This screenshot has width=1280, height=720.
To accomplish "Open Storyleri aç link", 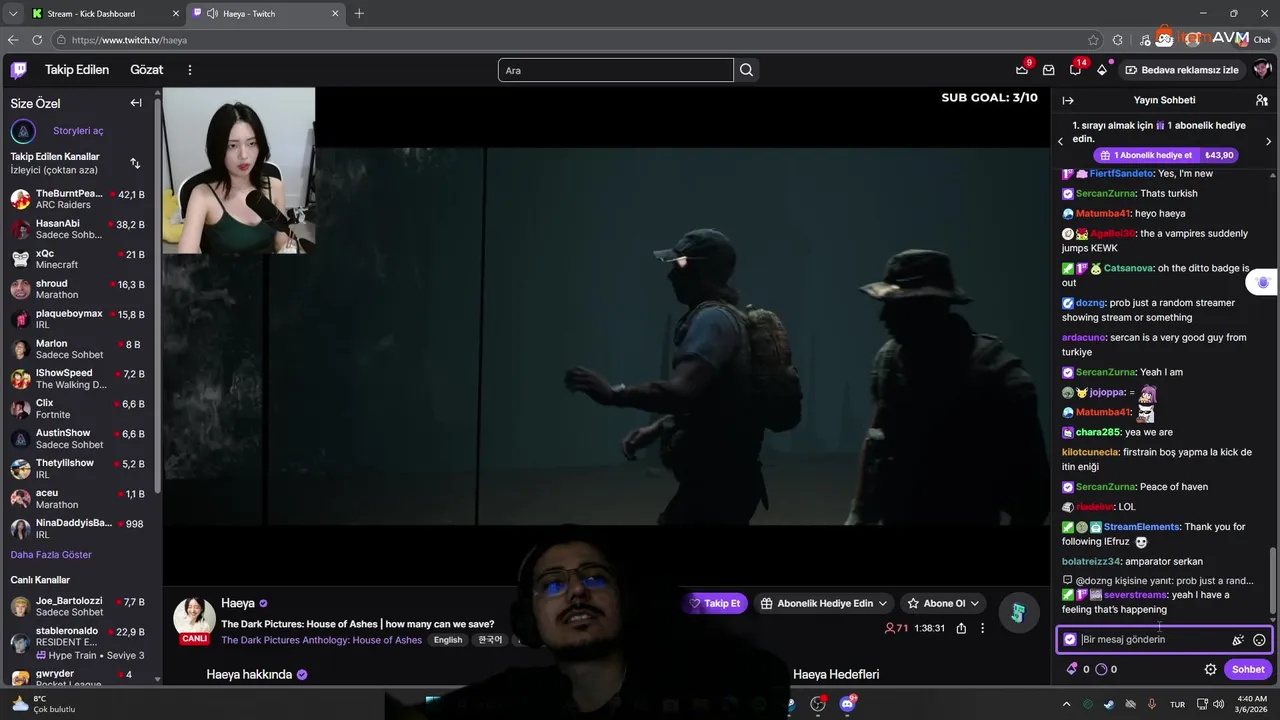I will coord(78,131).
